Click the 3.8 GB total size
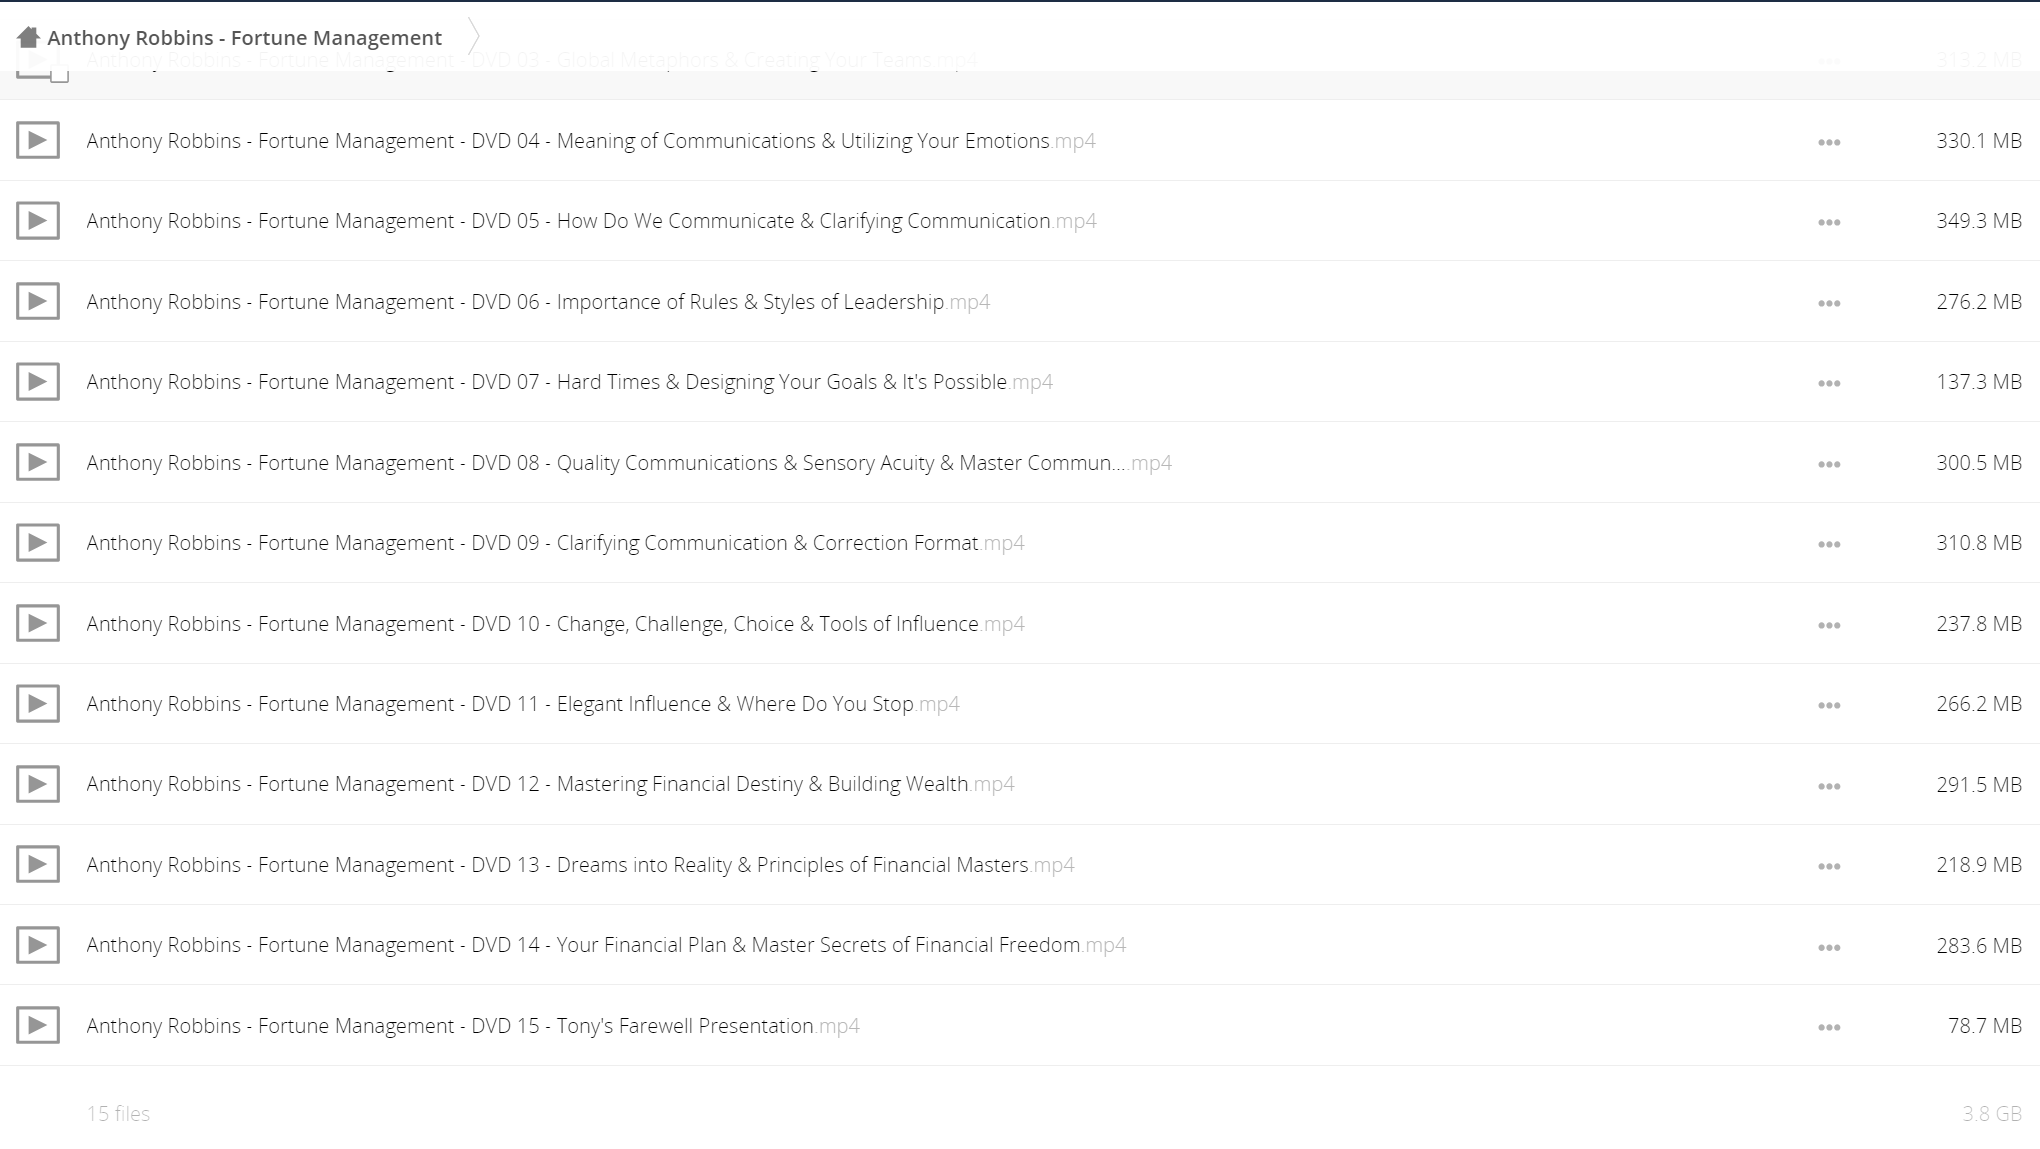Screen dimensions: 2040x1149 coord(1992,1114)
